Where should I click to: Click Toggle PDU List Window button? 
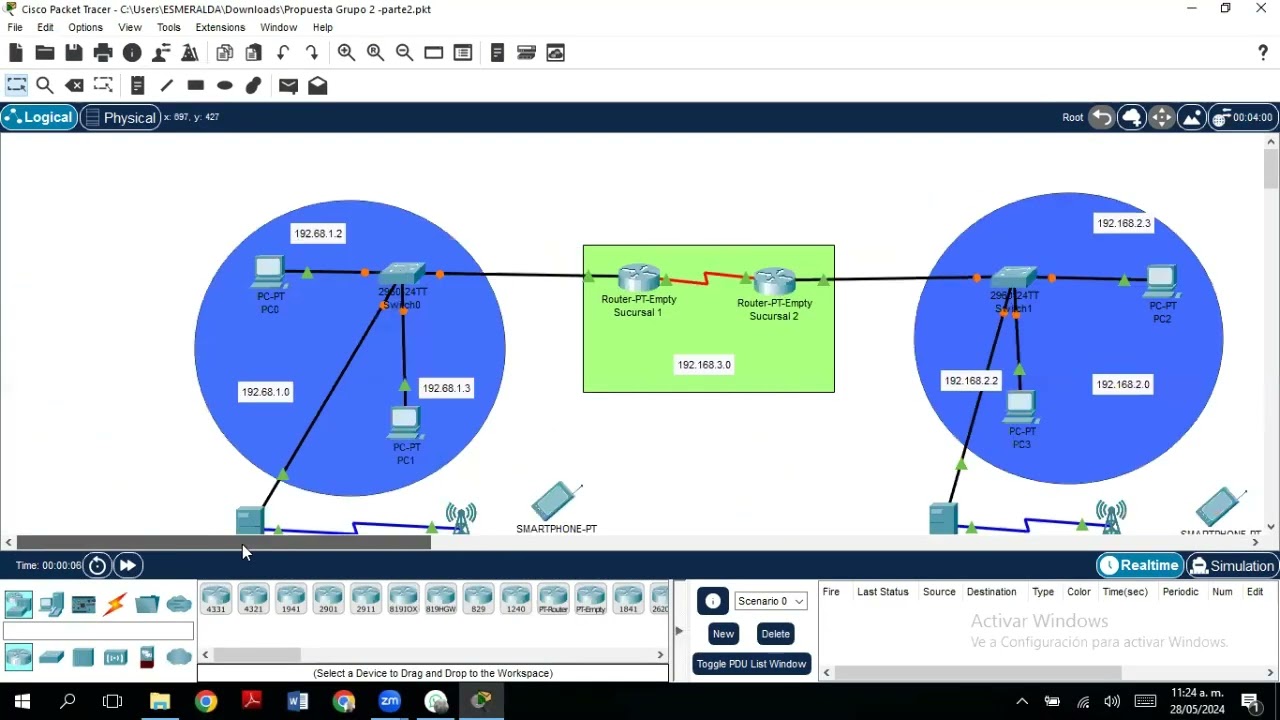click(751, 664)
